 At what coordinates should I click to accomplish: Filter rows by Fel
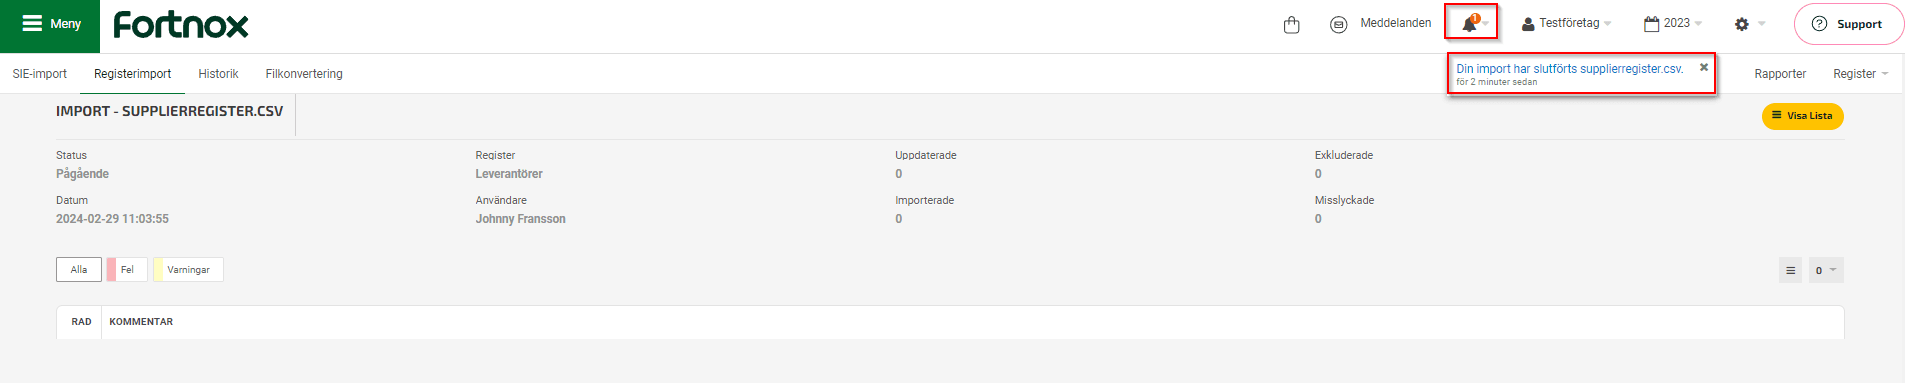point(127,270)
